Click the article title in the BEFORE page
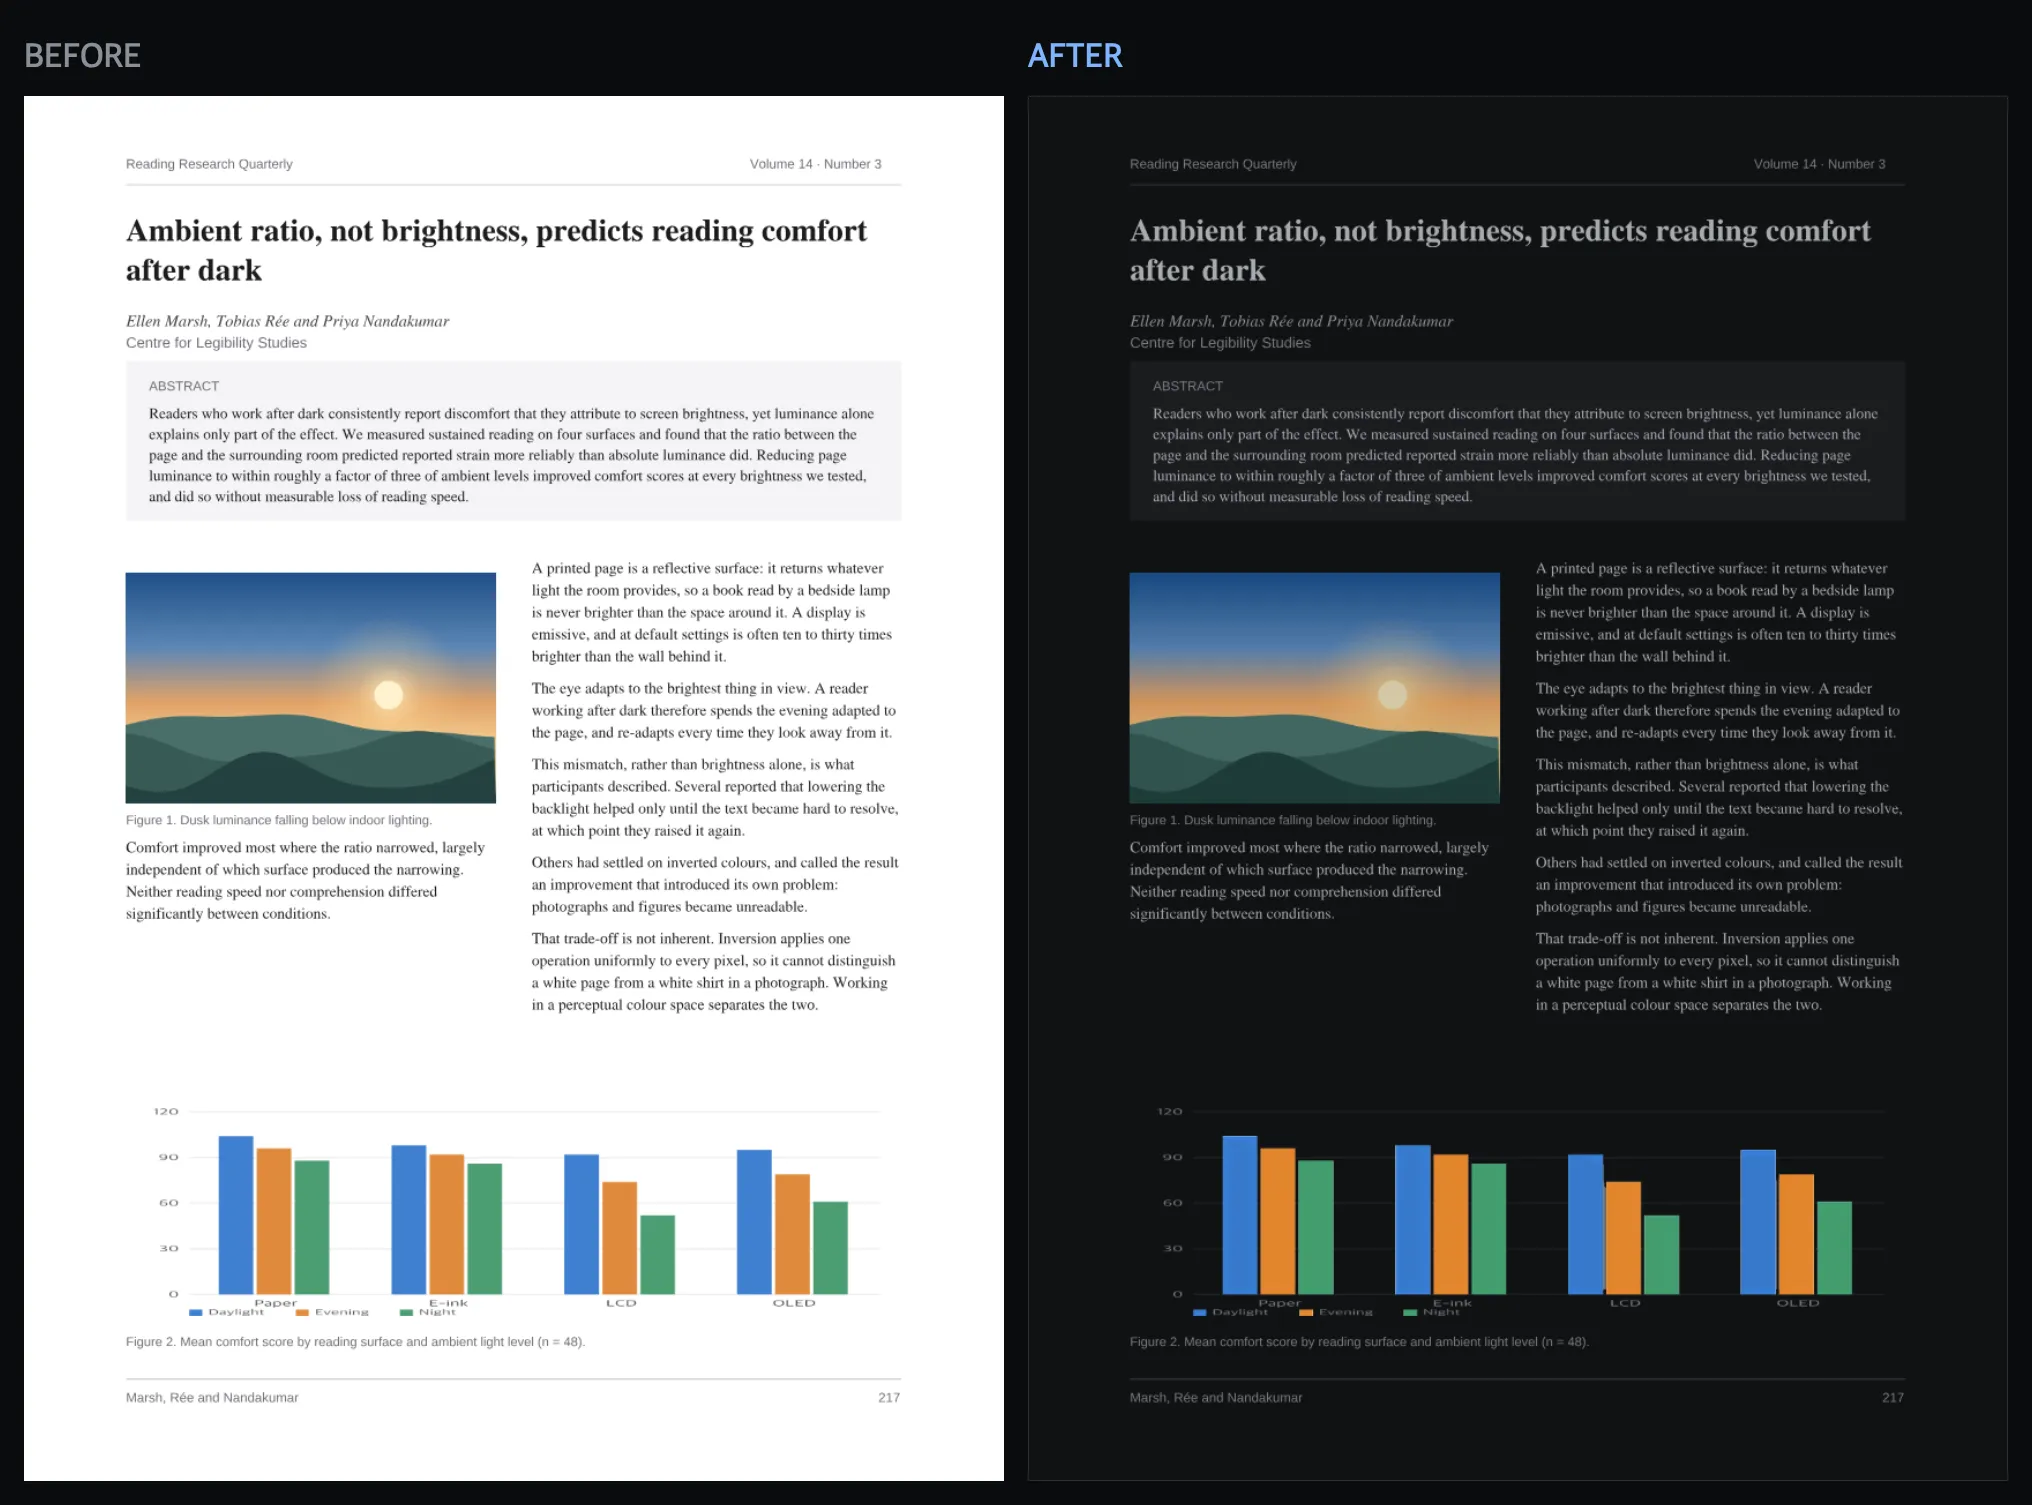 pos(497,250)
